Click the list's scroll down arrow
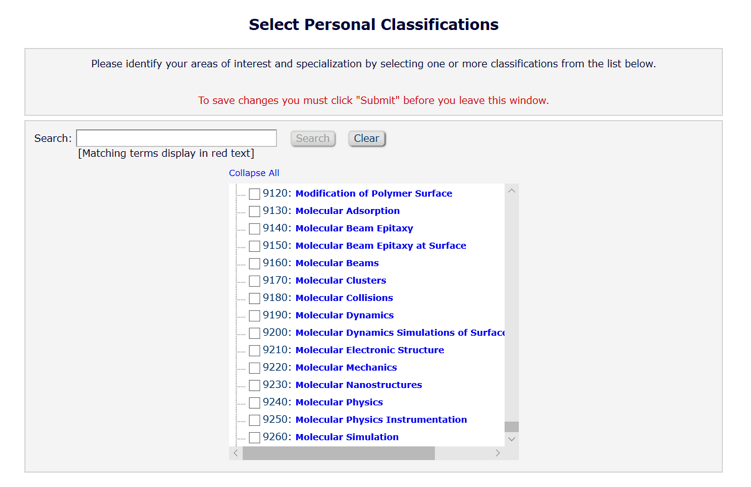The width and height of the screenshot is (751, 487). coord(511,439)
